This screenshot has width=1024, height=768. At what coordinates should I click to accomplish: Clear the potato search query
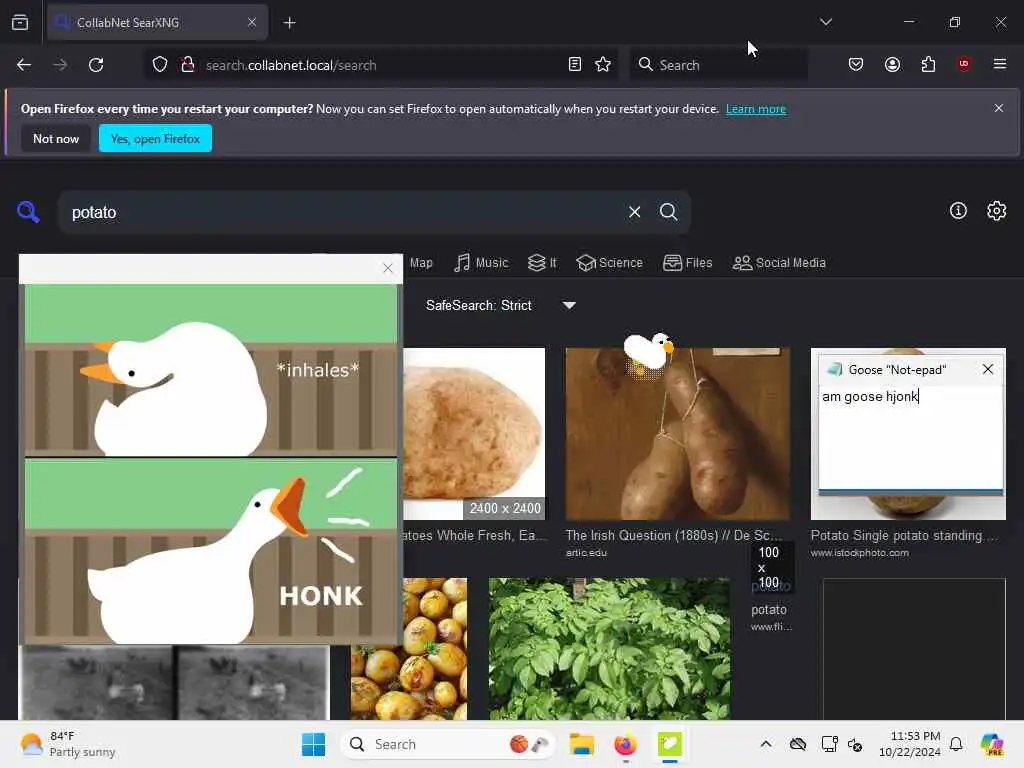click(x=634, y=212)
